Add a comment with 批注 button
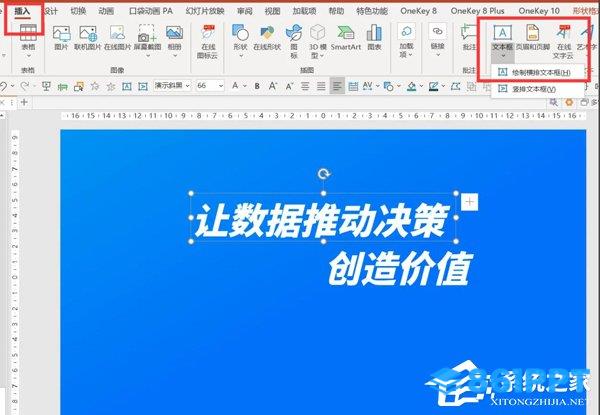 (x=469, y=37)
